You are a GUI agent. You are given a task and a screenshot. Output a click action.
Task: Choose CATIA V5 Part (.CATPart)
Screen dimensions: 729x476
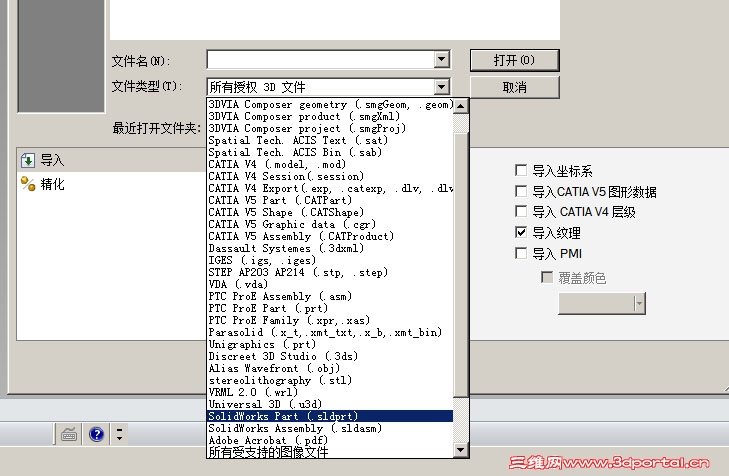coord(330,200)
